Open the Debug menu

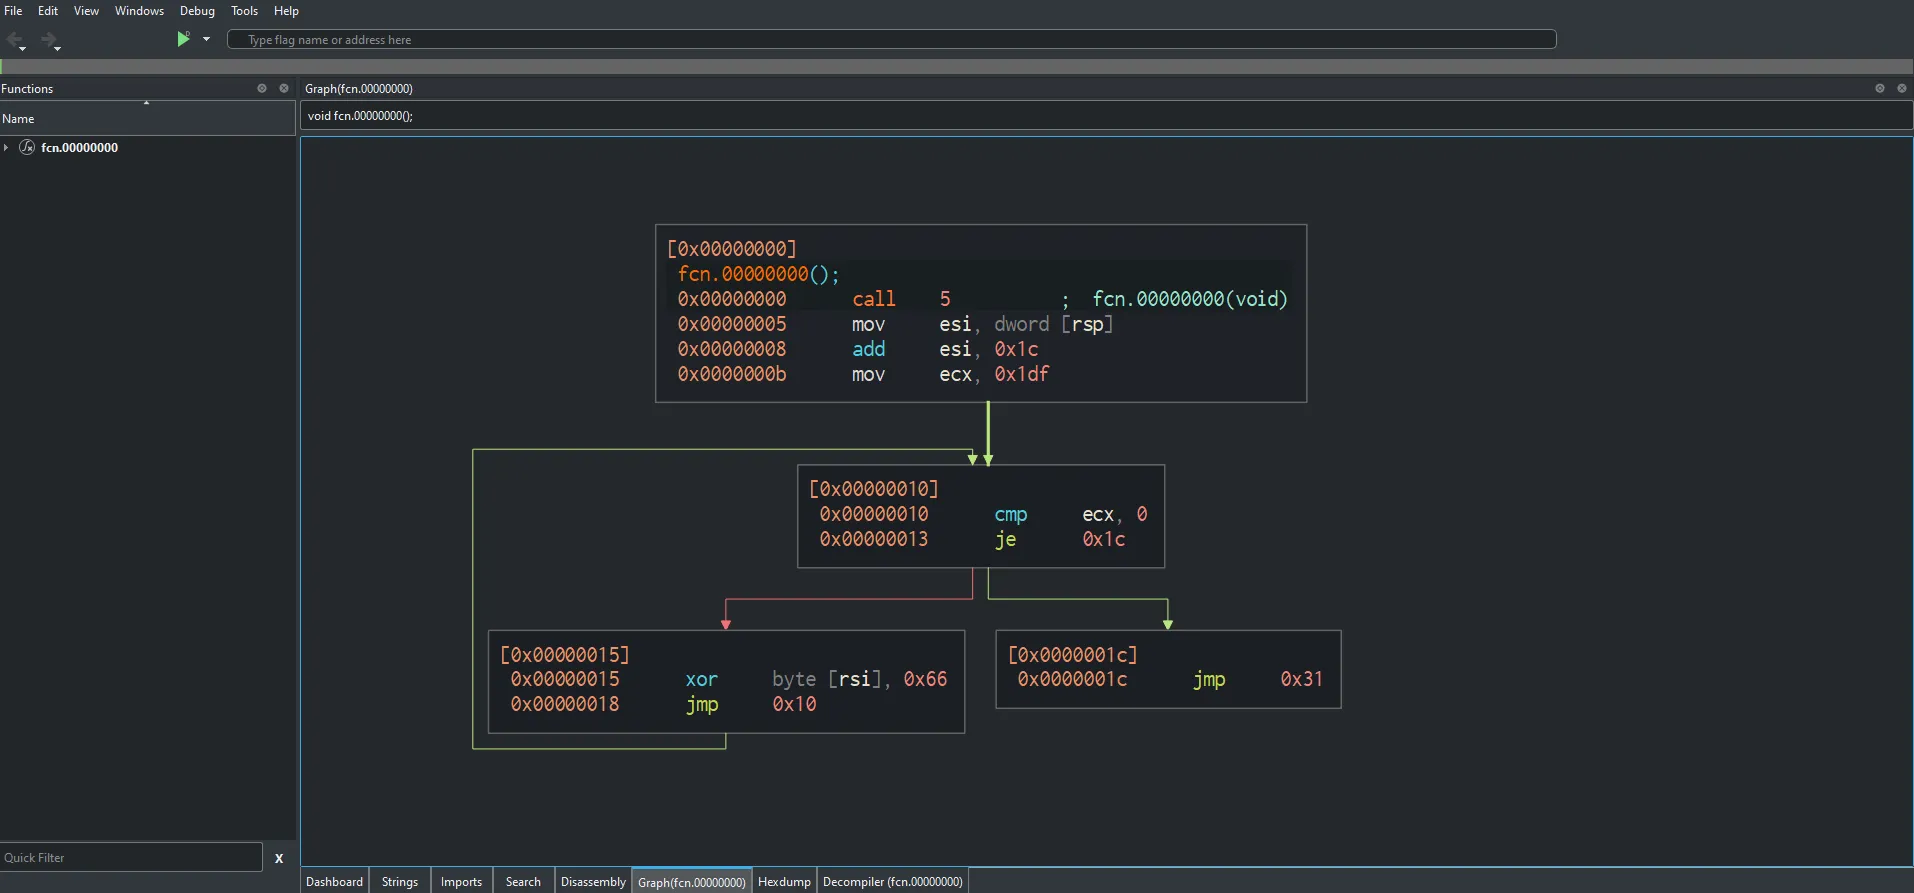click(197, 11)
